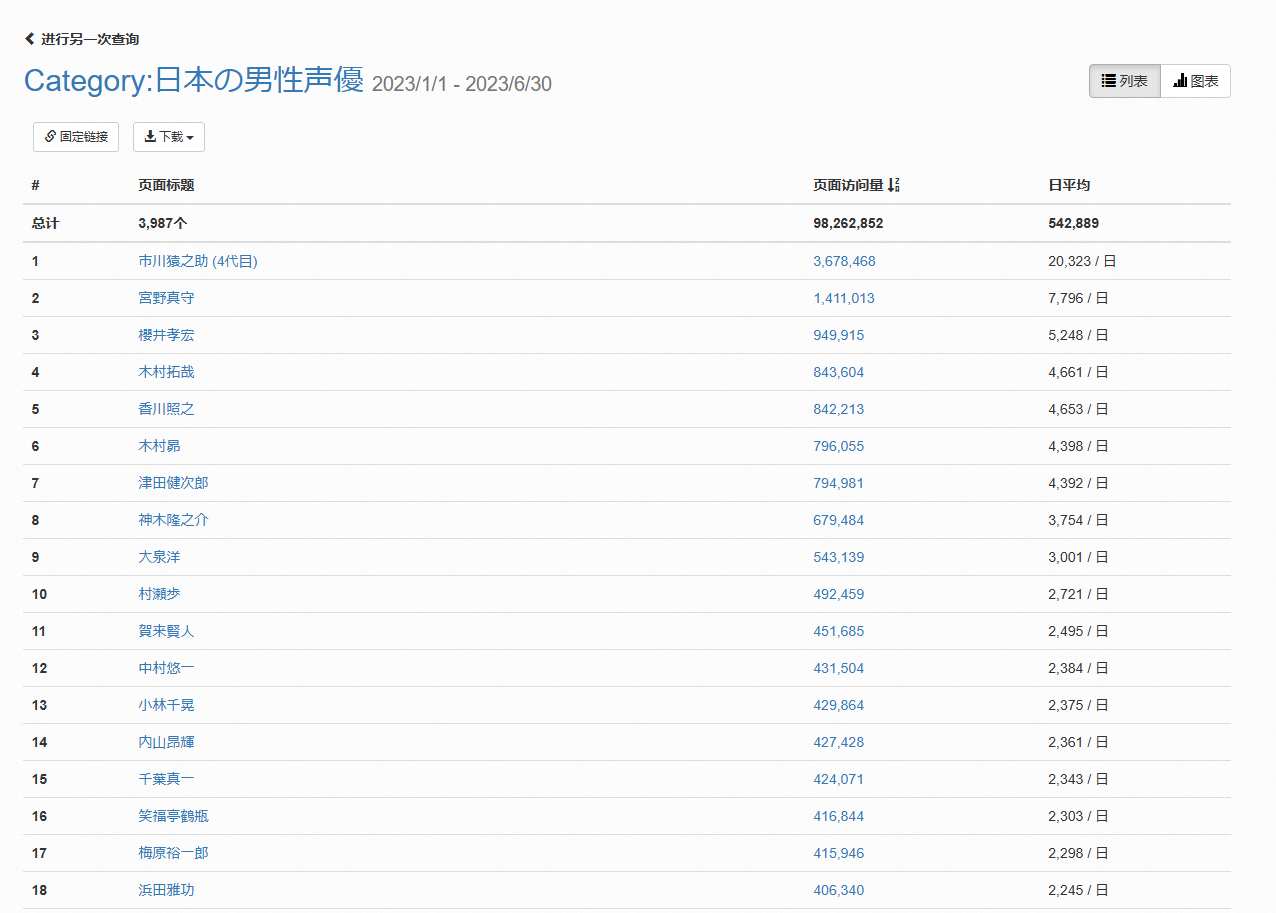Click the sort icon beside 页面访问量
Screen dimensions: 1276x913
894,185
